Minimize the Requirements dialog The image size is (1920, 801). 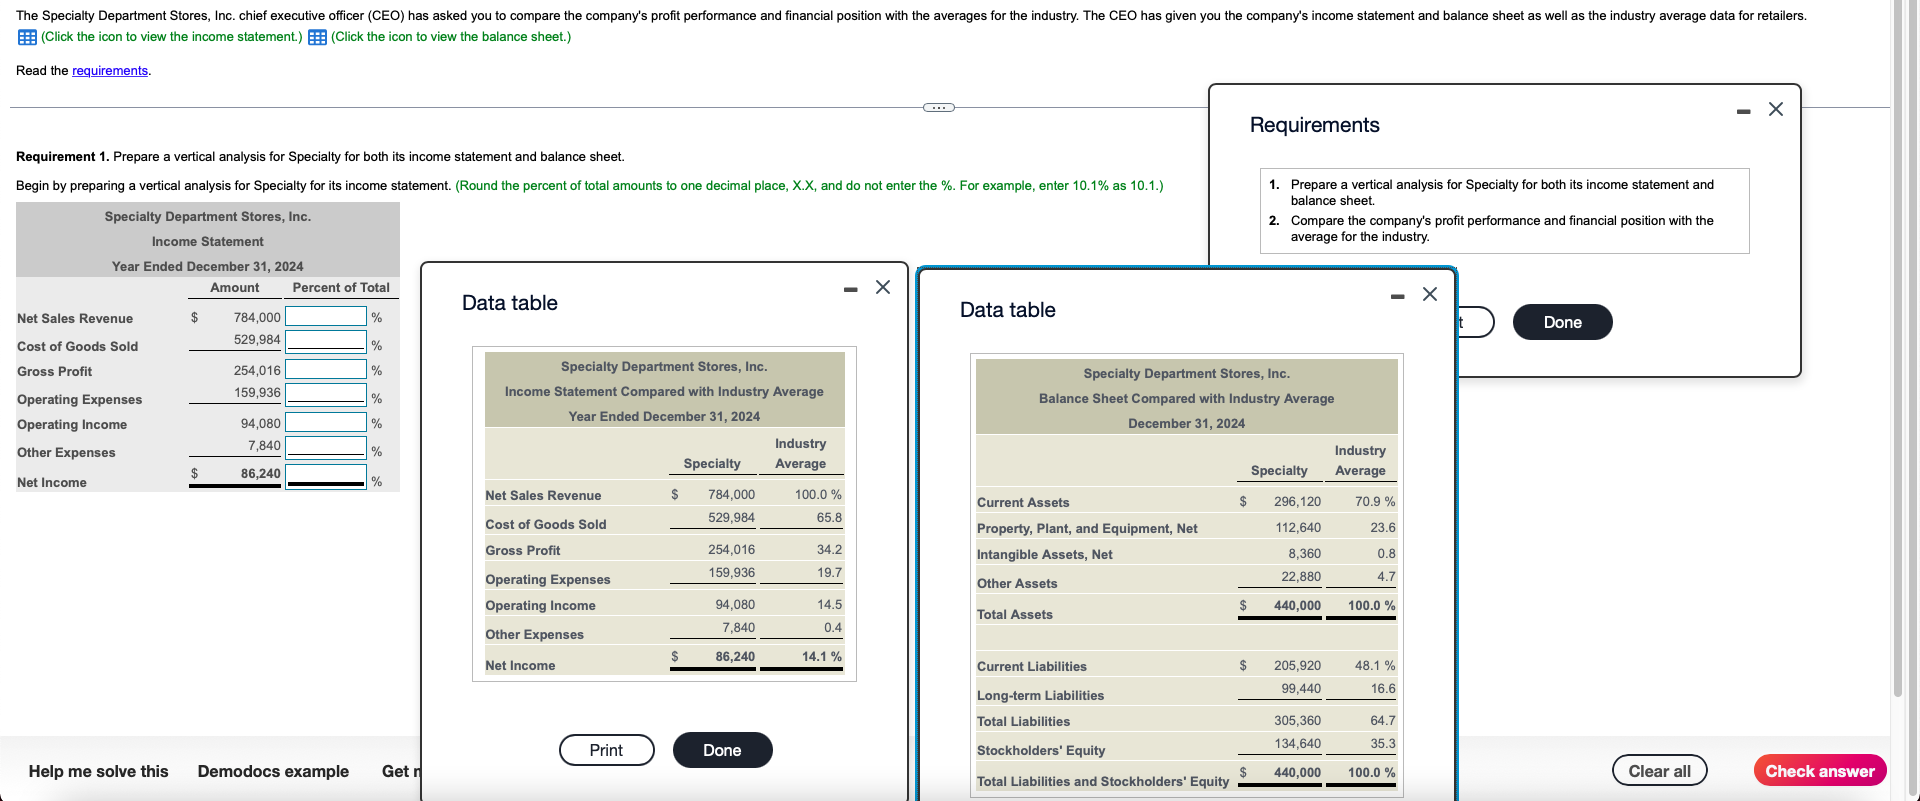click(1744, 111)
